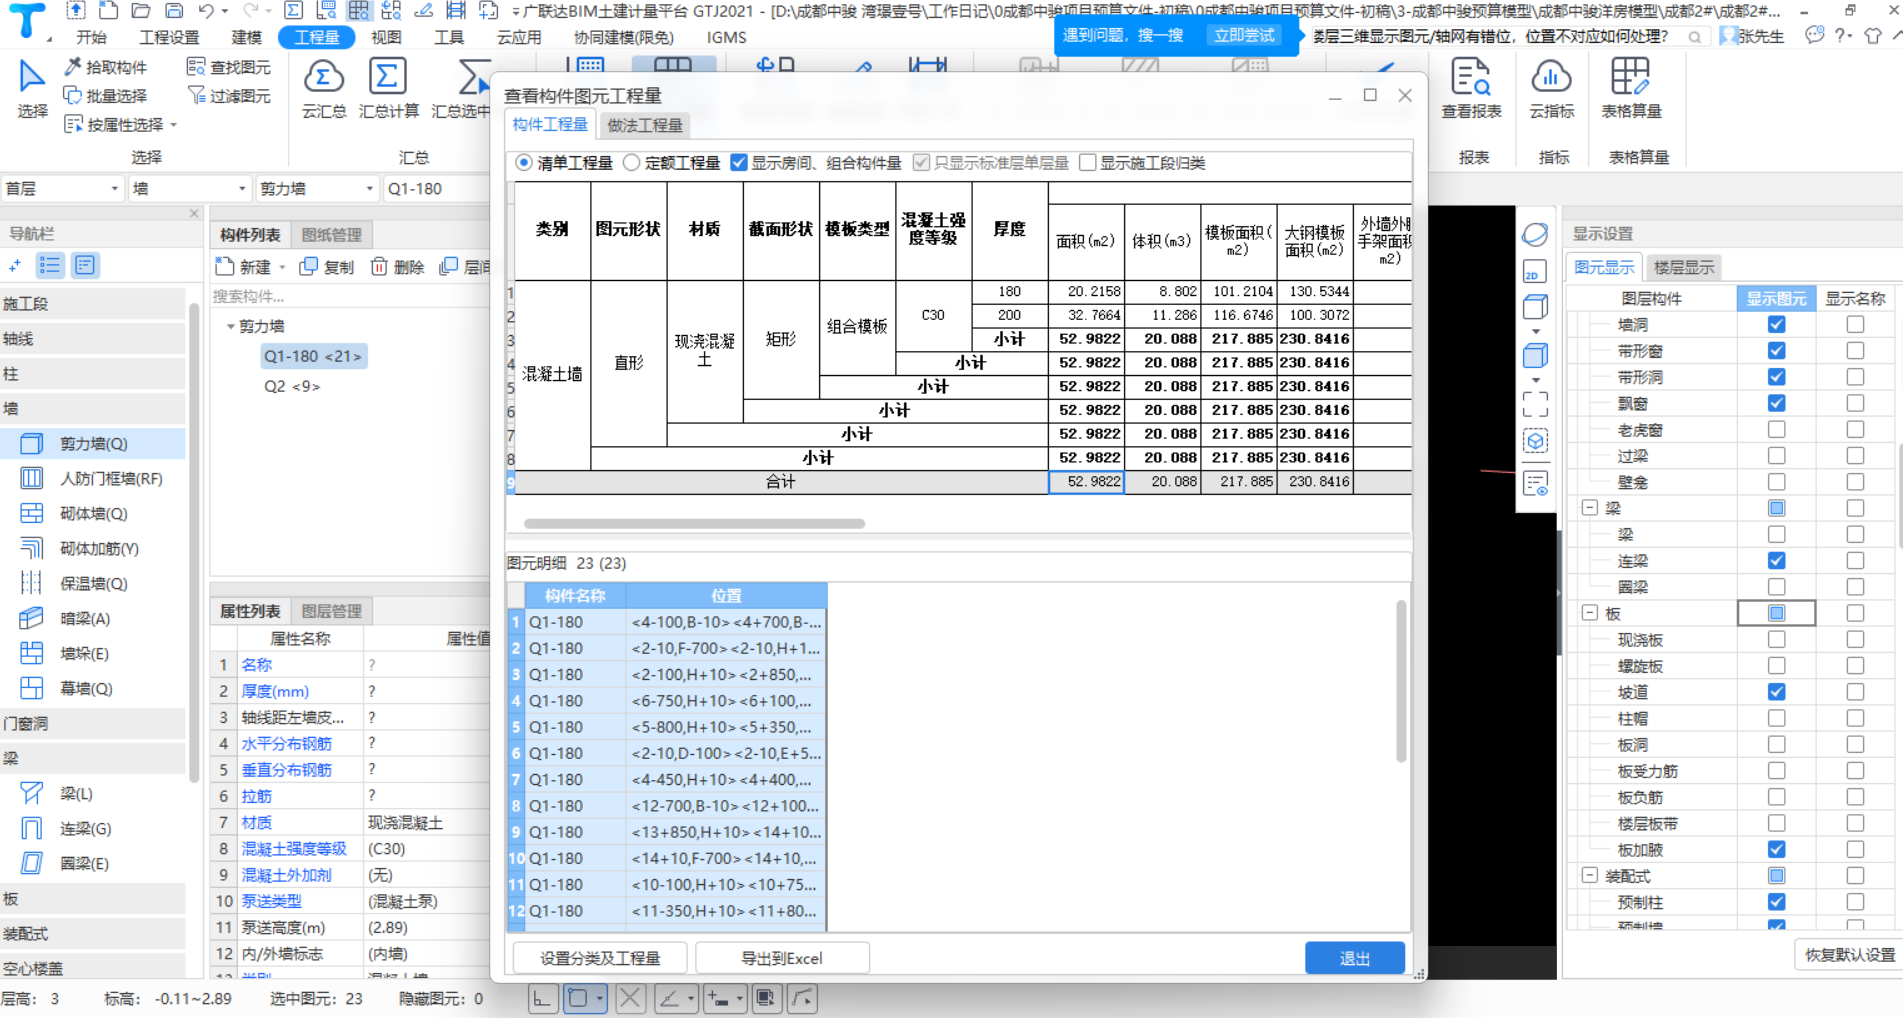Viewport: 1903px width, 1018px height.
Task: Uncheck 显示图元 for 飘窗
Action: [x=1776, y=404]
